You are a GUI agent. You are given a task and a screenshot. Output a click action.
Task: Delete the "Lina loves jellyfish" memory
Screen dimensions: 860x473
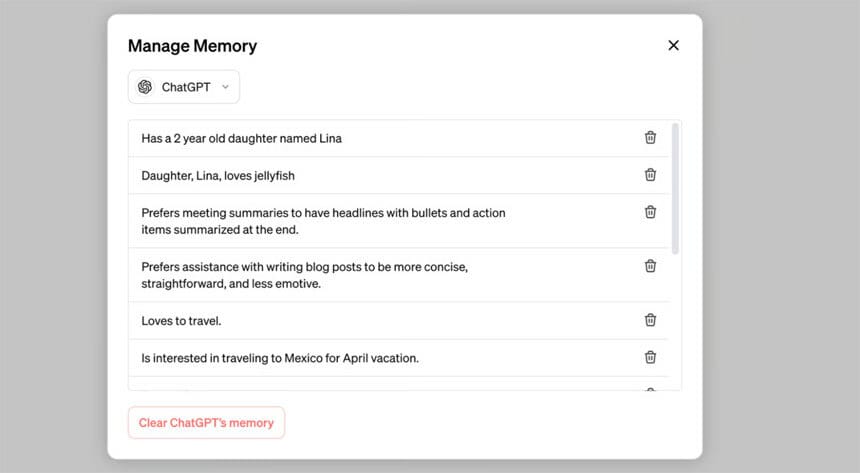[650, 175]
